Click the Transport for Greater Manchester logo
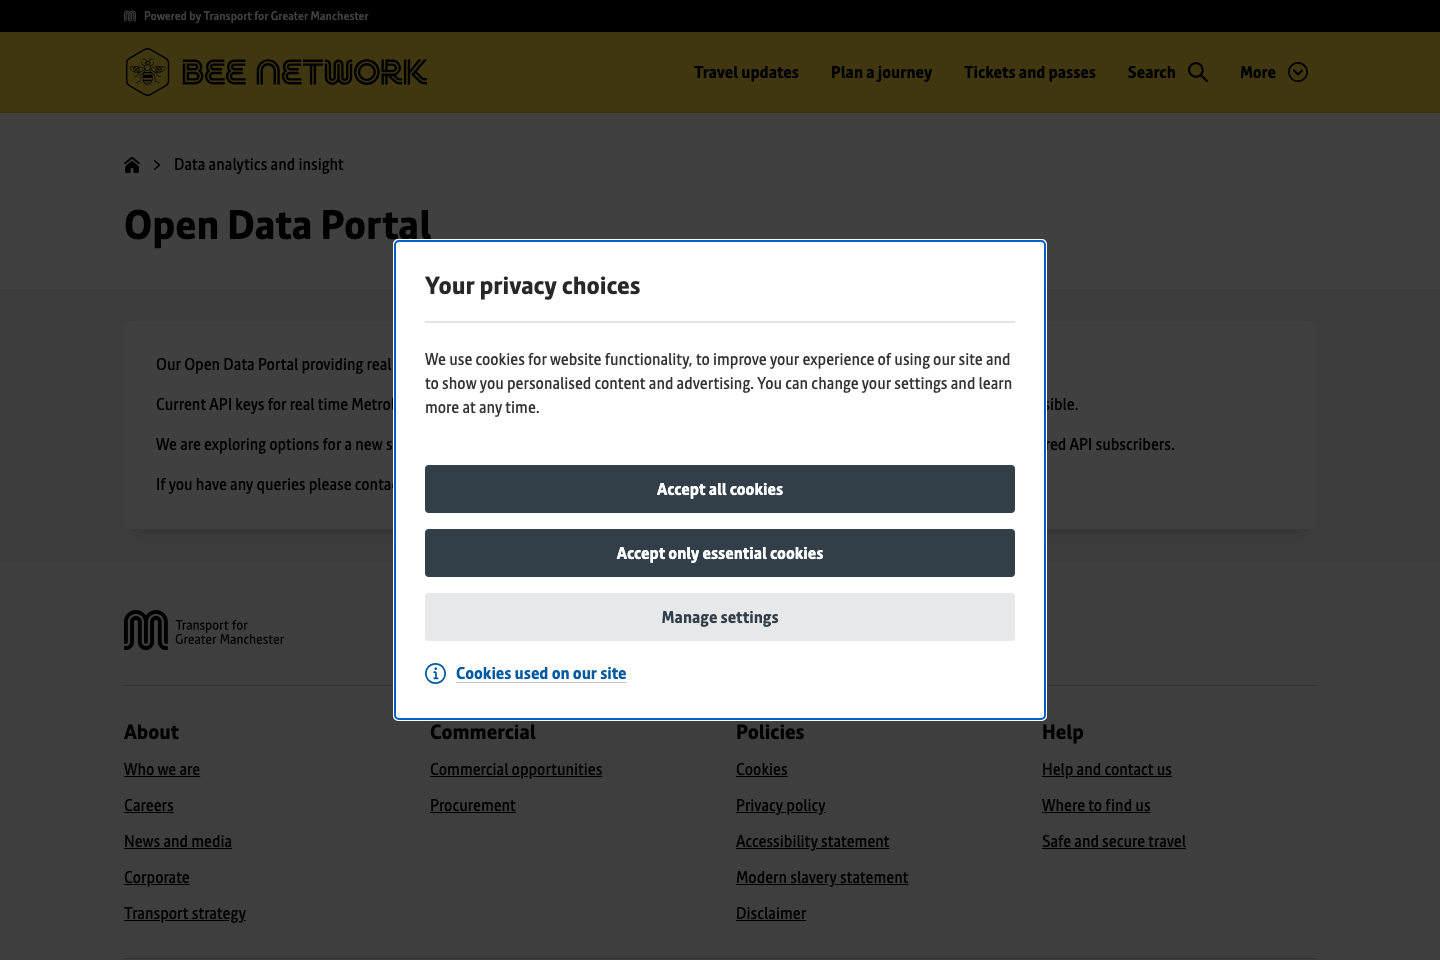This screenshot has height=960, width=1440. click(x=204, y=631)
